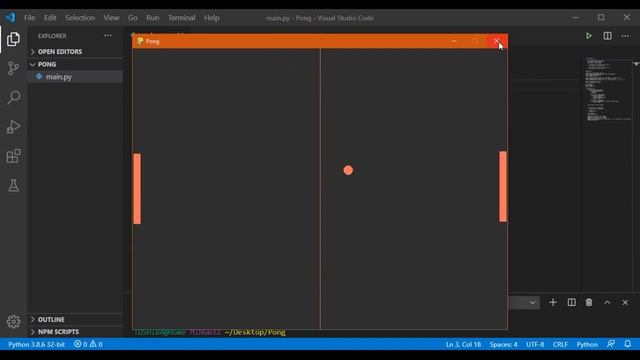640x360 pixels.
Task: Click the EXPLORER panel title
Action: click(x=52, y=36)
